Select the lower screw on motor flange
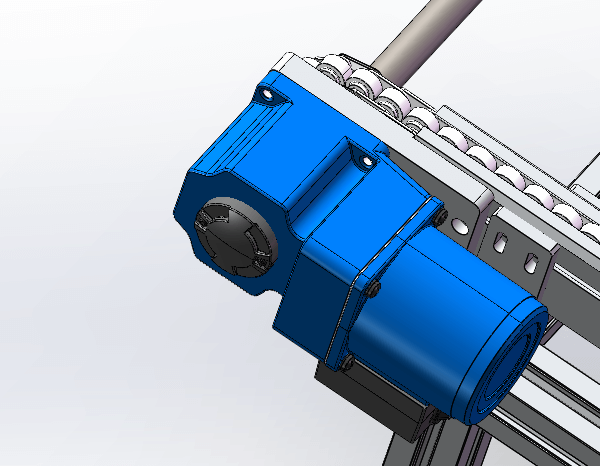This screenshot has height=466, width=600. pos(349,362)
